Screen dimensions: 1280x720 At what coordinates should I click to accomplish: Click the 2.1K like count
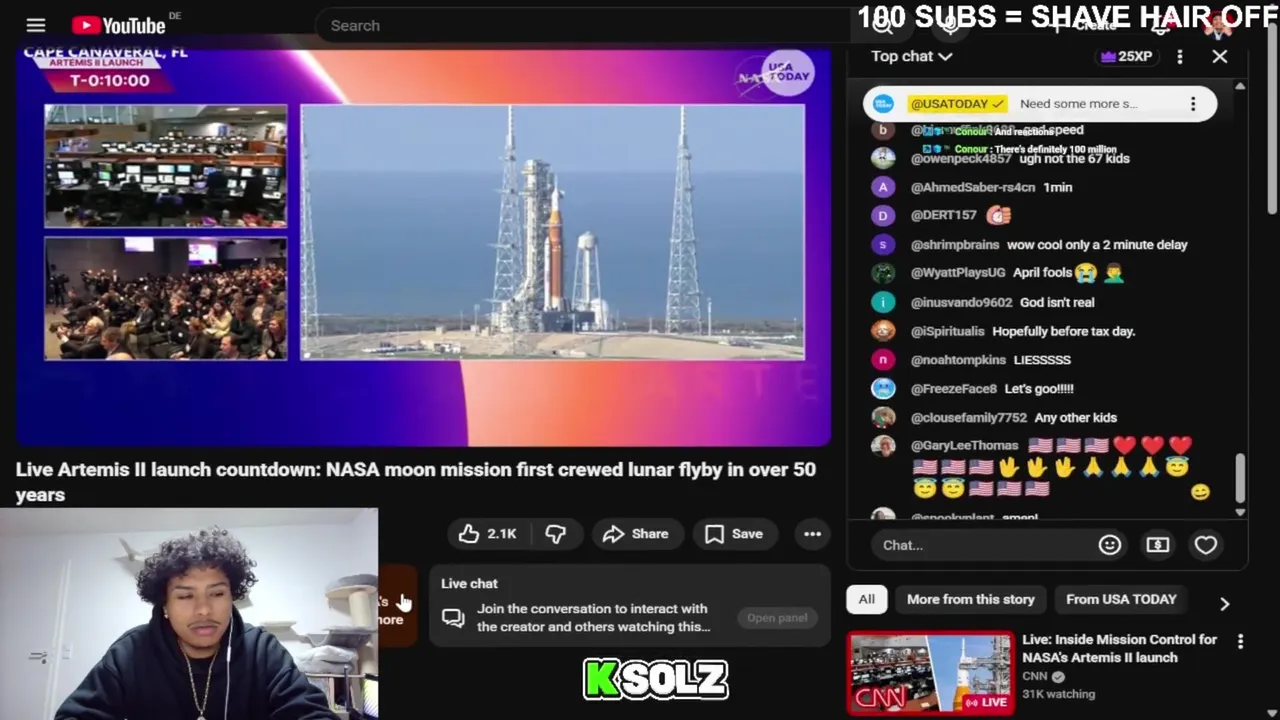[x=502, y=534]
